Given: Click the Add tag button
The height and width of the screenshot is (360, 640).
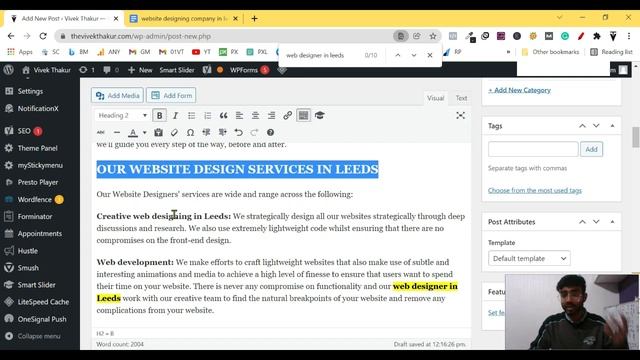Looking at the screenshot, I should point(591,149).
